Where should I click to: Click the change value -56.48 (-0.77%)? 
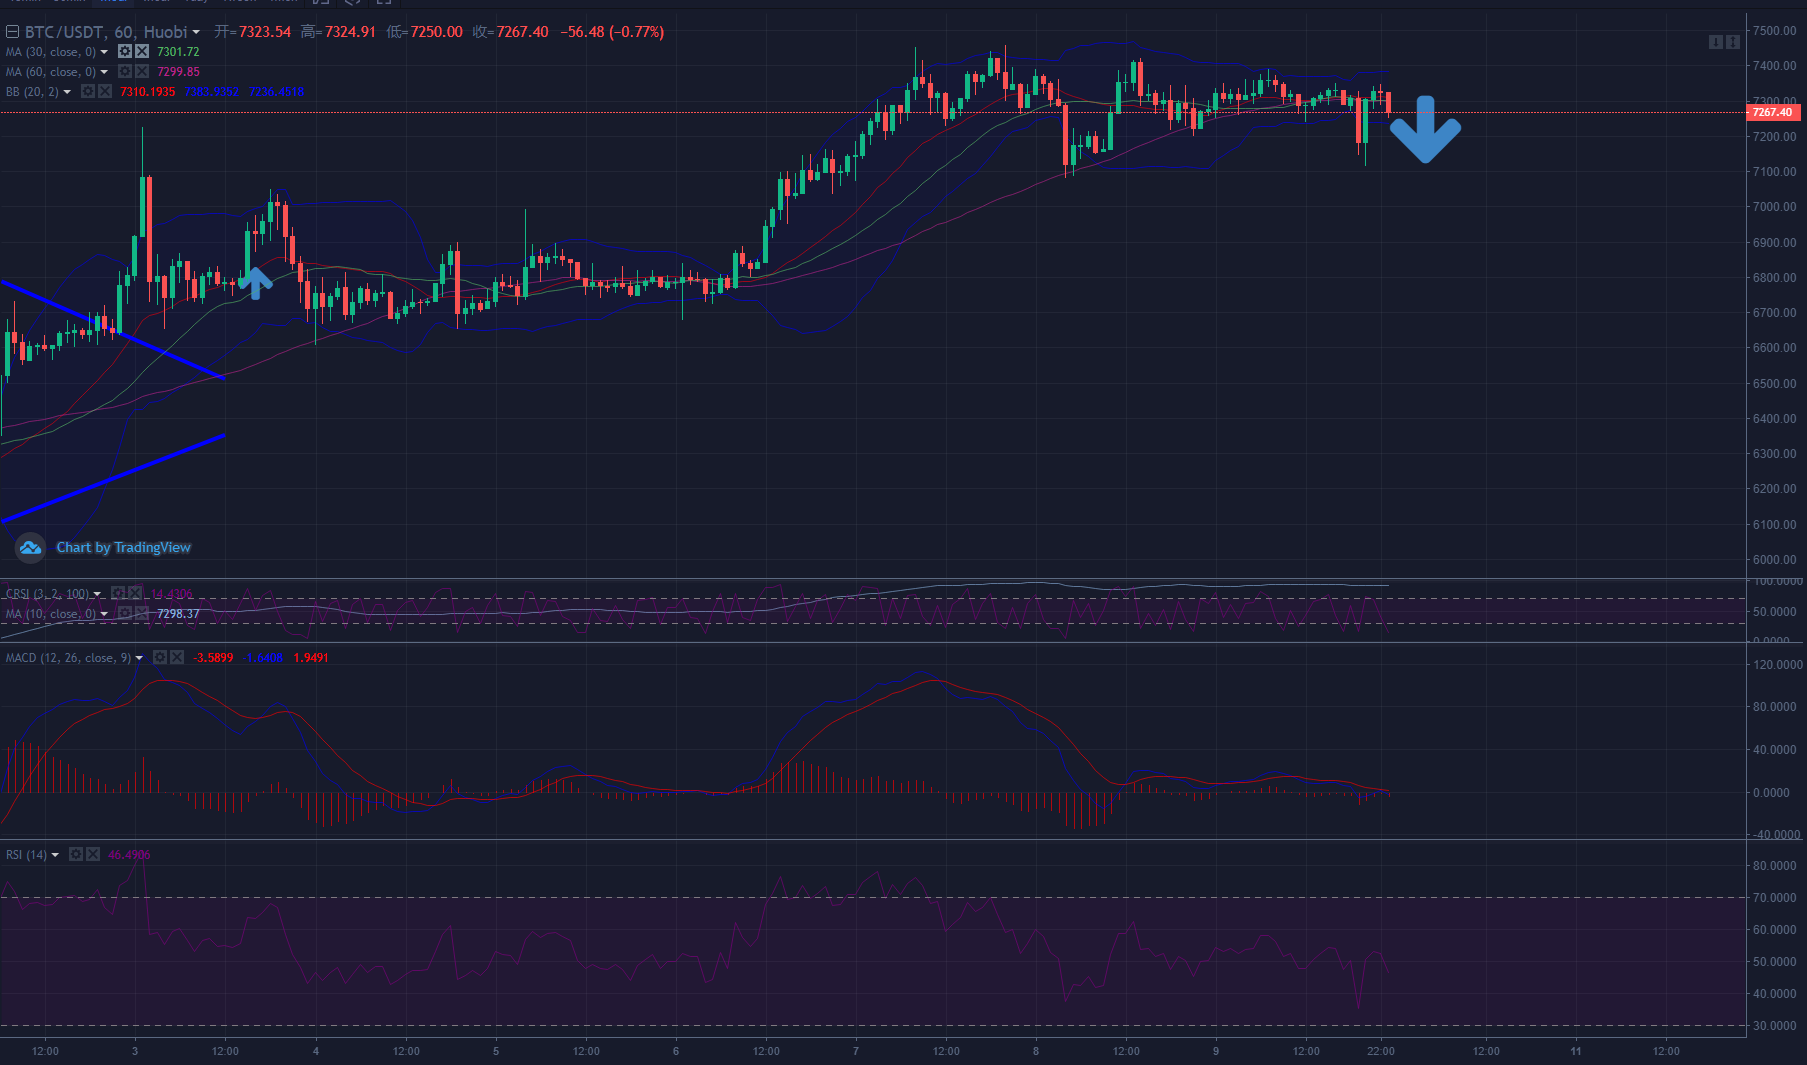click(x=612, y=32)
